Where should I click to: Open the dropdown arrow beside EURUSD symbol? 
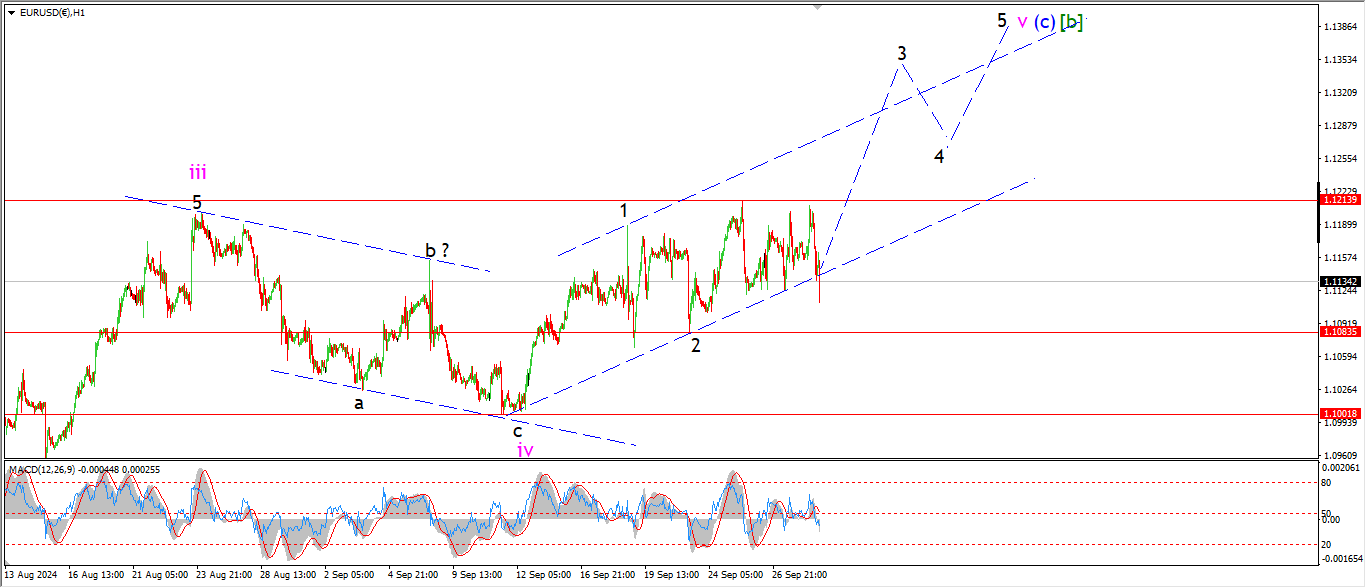[11, 13]
